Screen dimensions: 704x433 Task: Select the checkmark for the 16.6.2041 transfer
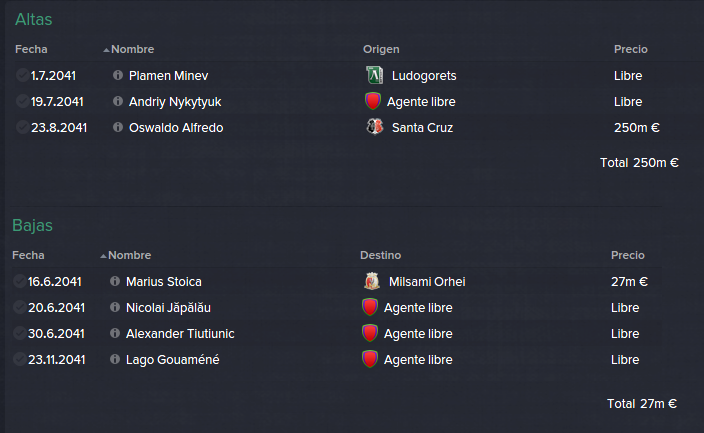(19, 281)
